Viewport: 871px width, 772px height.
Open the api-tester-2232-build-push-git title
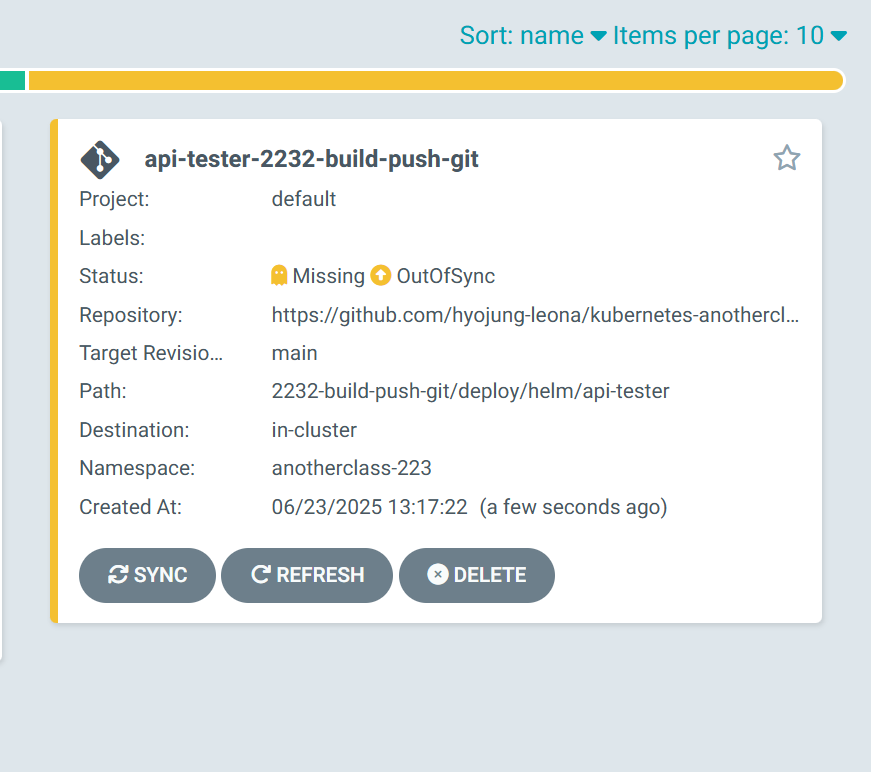[311, 159]
